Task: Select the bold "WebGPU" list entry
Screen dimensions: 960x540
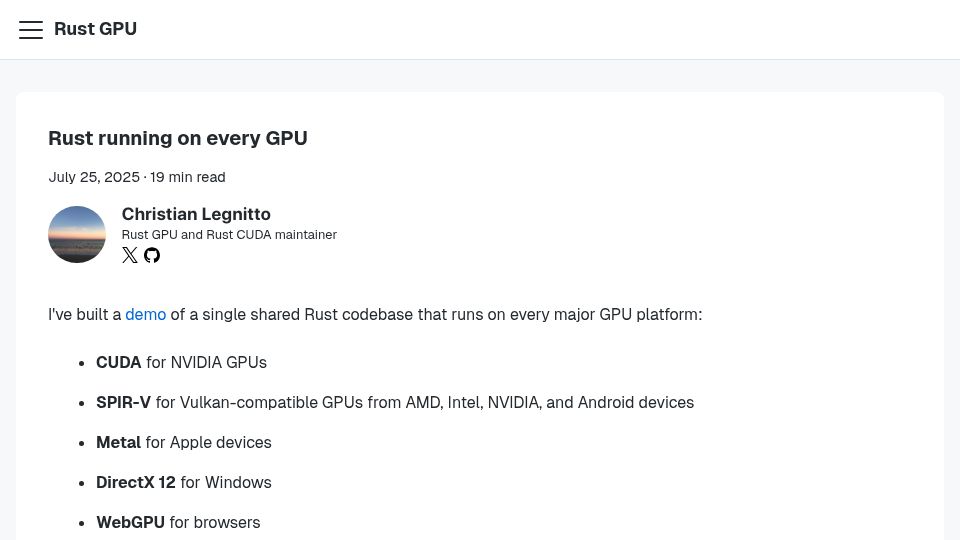Action: coord(130,522)
